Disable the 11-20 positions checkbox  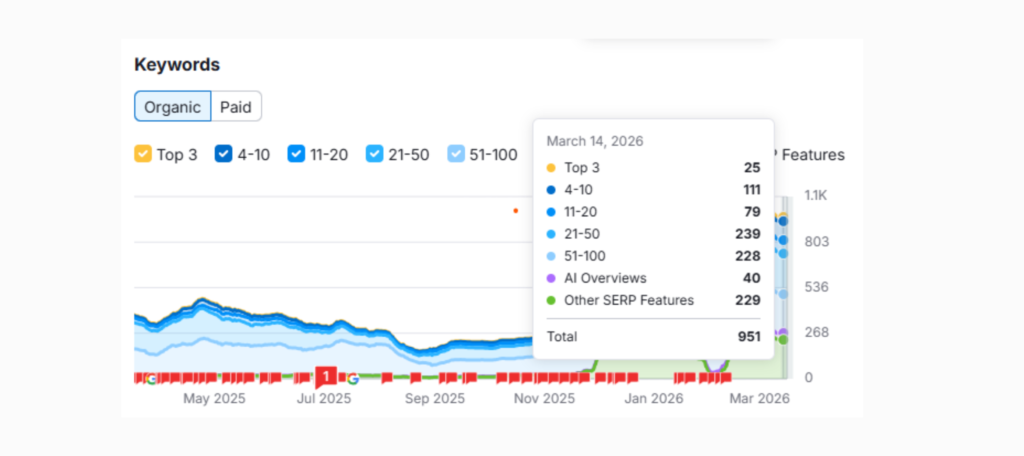coord(296,155)
